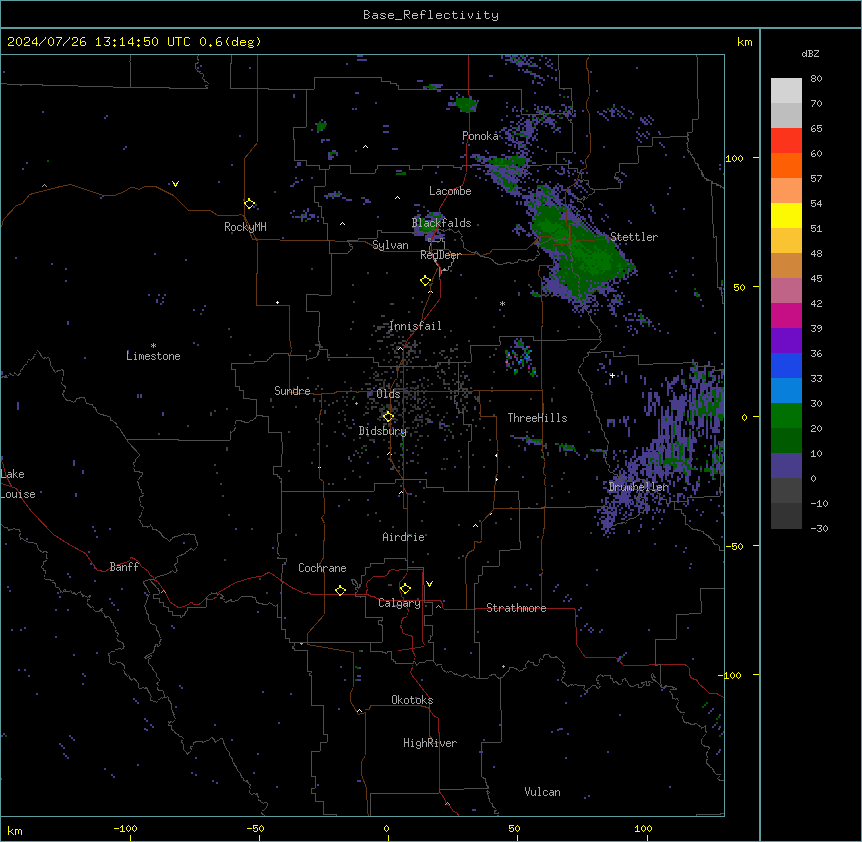This screenshot has width=862, height=842.
Task: Click the Sundre label
Action: pos(292,391)
